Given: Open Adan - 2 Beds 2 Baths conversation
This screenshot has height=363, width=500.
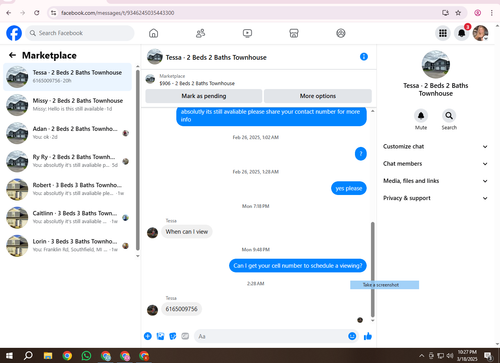Looking at the screenshot, I should (68, 133).
